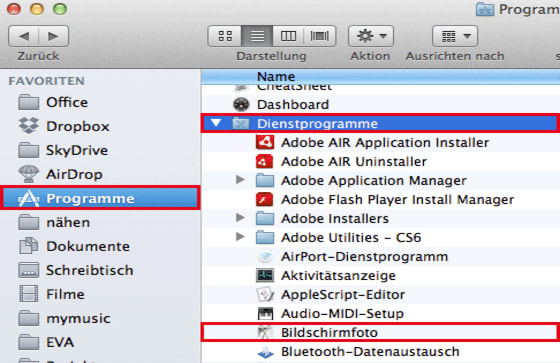
Task: Go back with the left arrow button
Action: [24, 36]
